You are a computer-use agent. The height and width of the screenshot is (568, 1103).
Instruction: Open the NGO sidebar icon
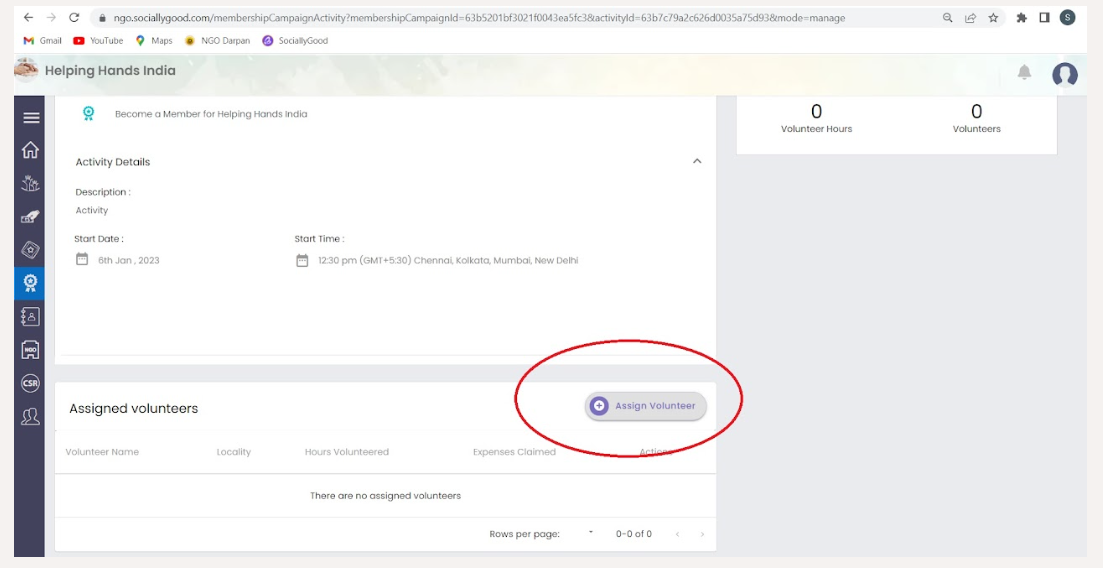[30, 349]
